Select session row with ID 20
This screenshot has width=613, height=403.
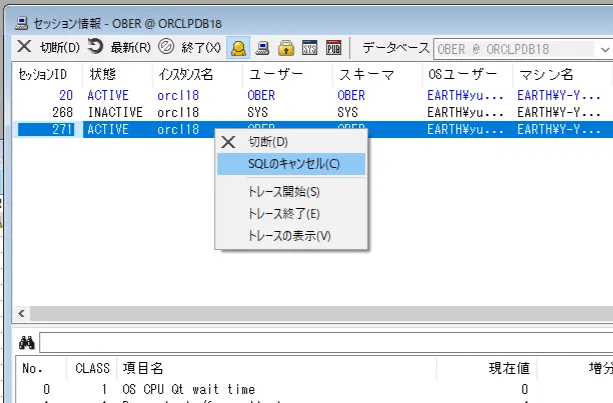[x=313, y=95]
